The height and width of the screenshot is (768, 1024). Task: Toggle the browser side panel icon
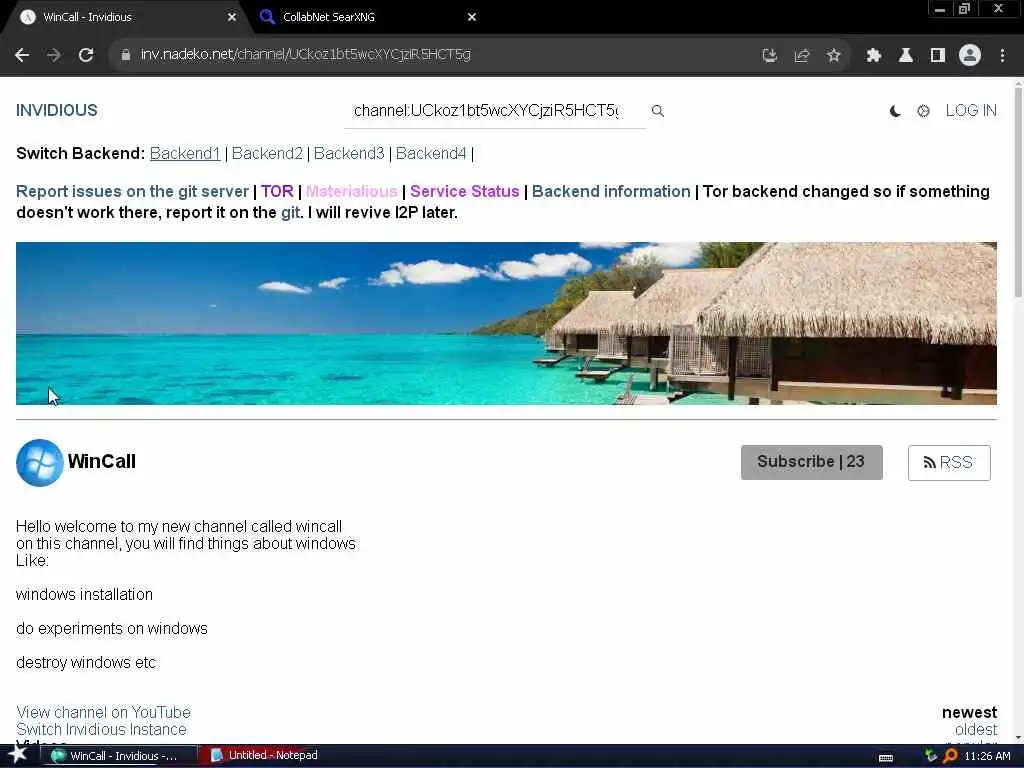938,56
